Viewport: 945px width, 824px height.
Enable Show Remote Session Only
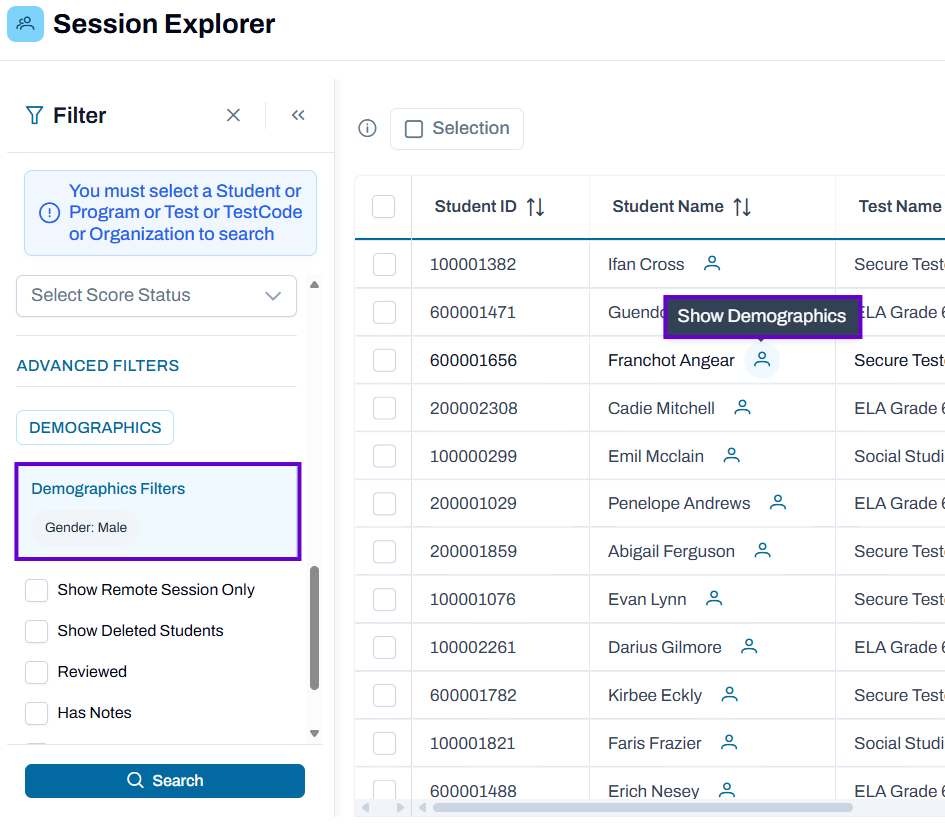36,590
